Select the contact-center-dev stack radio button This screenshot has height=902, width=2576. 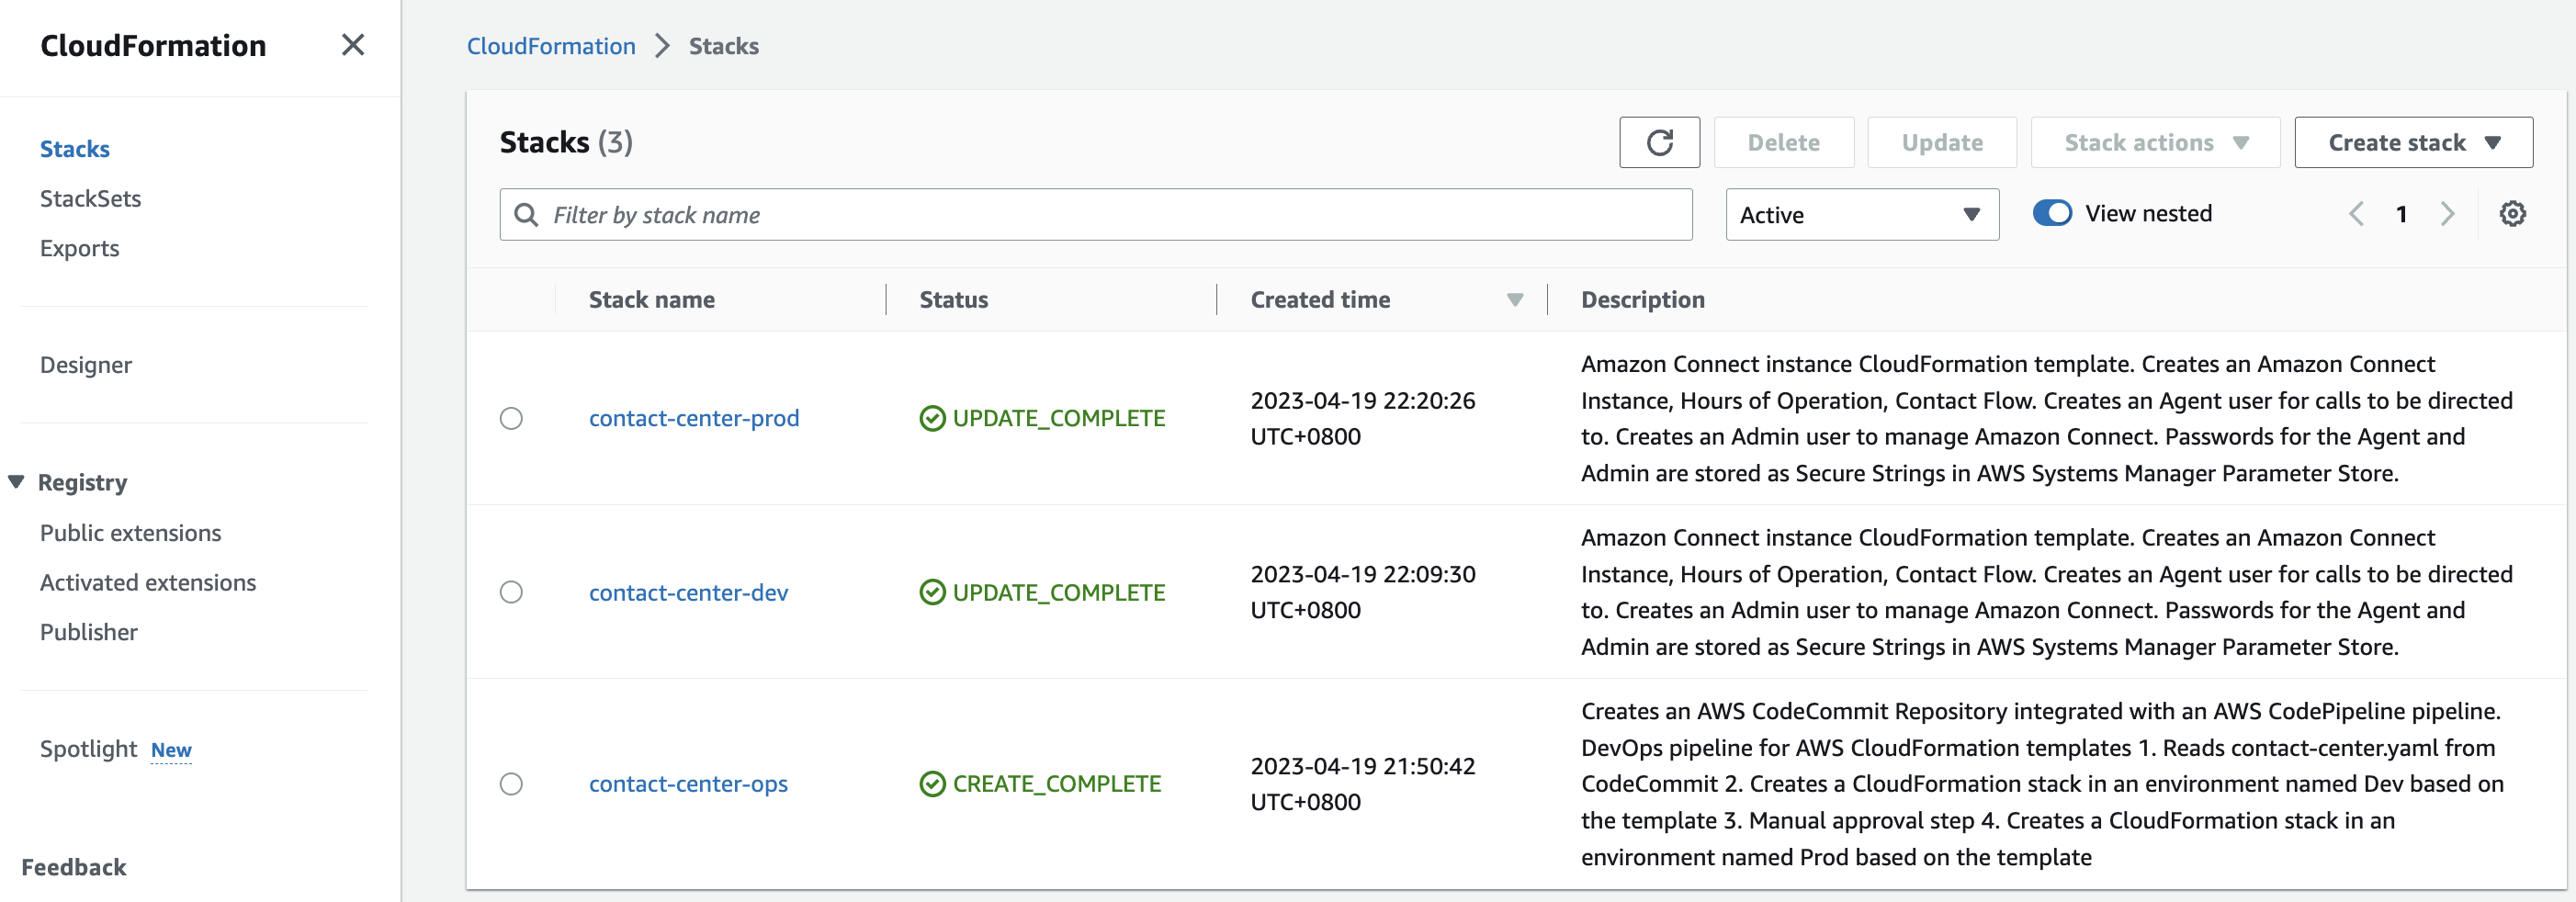pyautogui.click(x=511, y=592)
